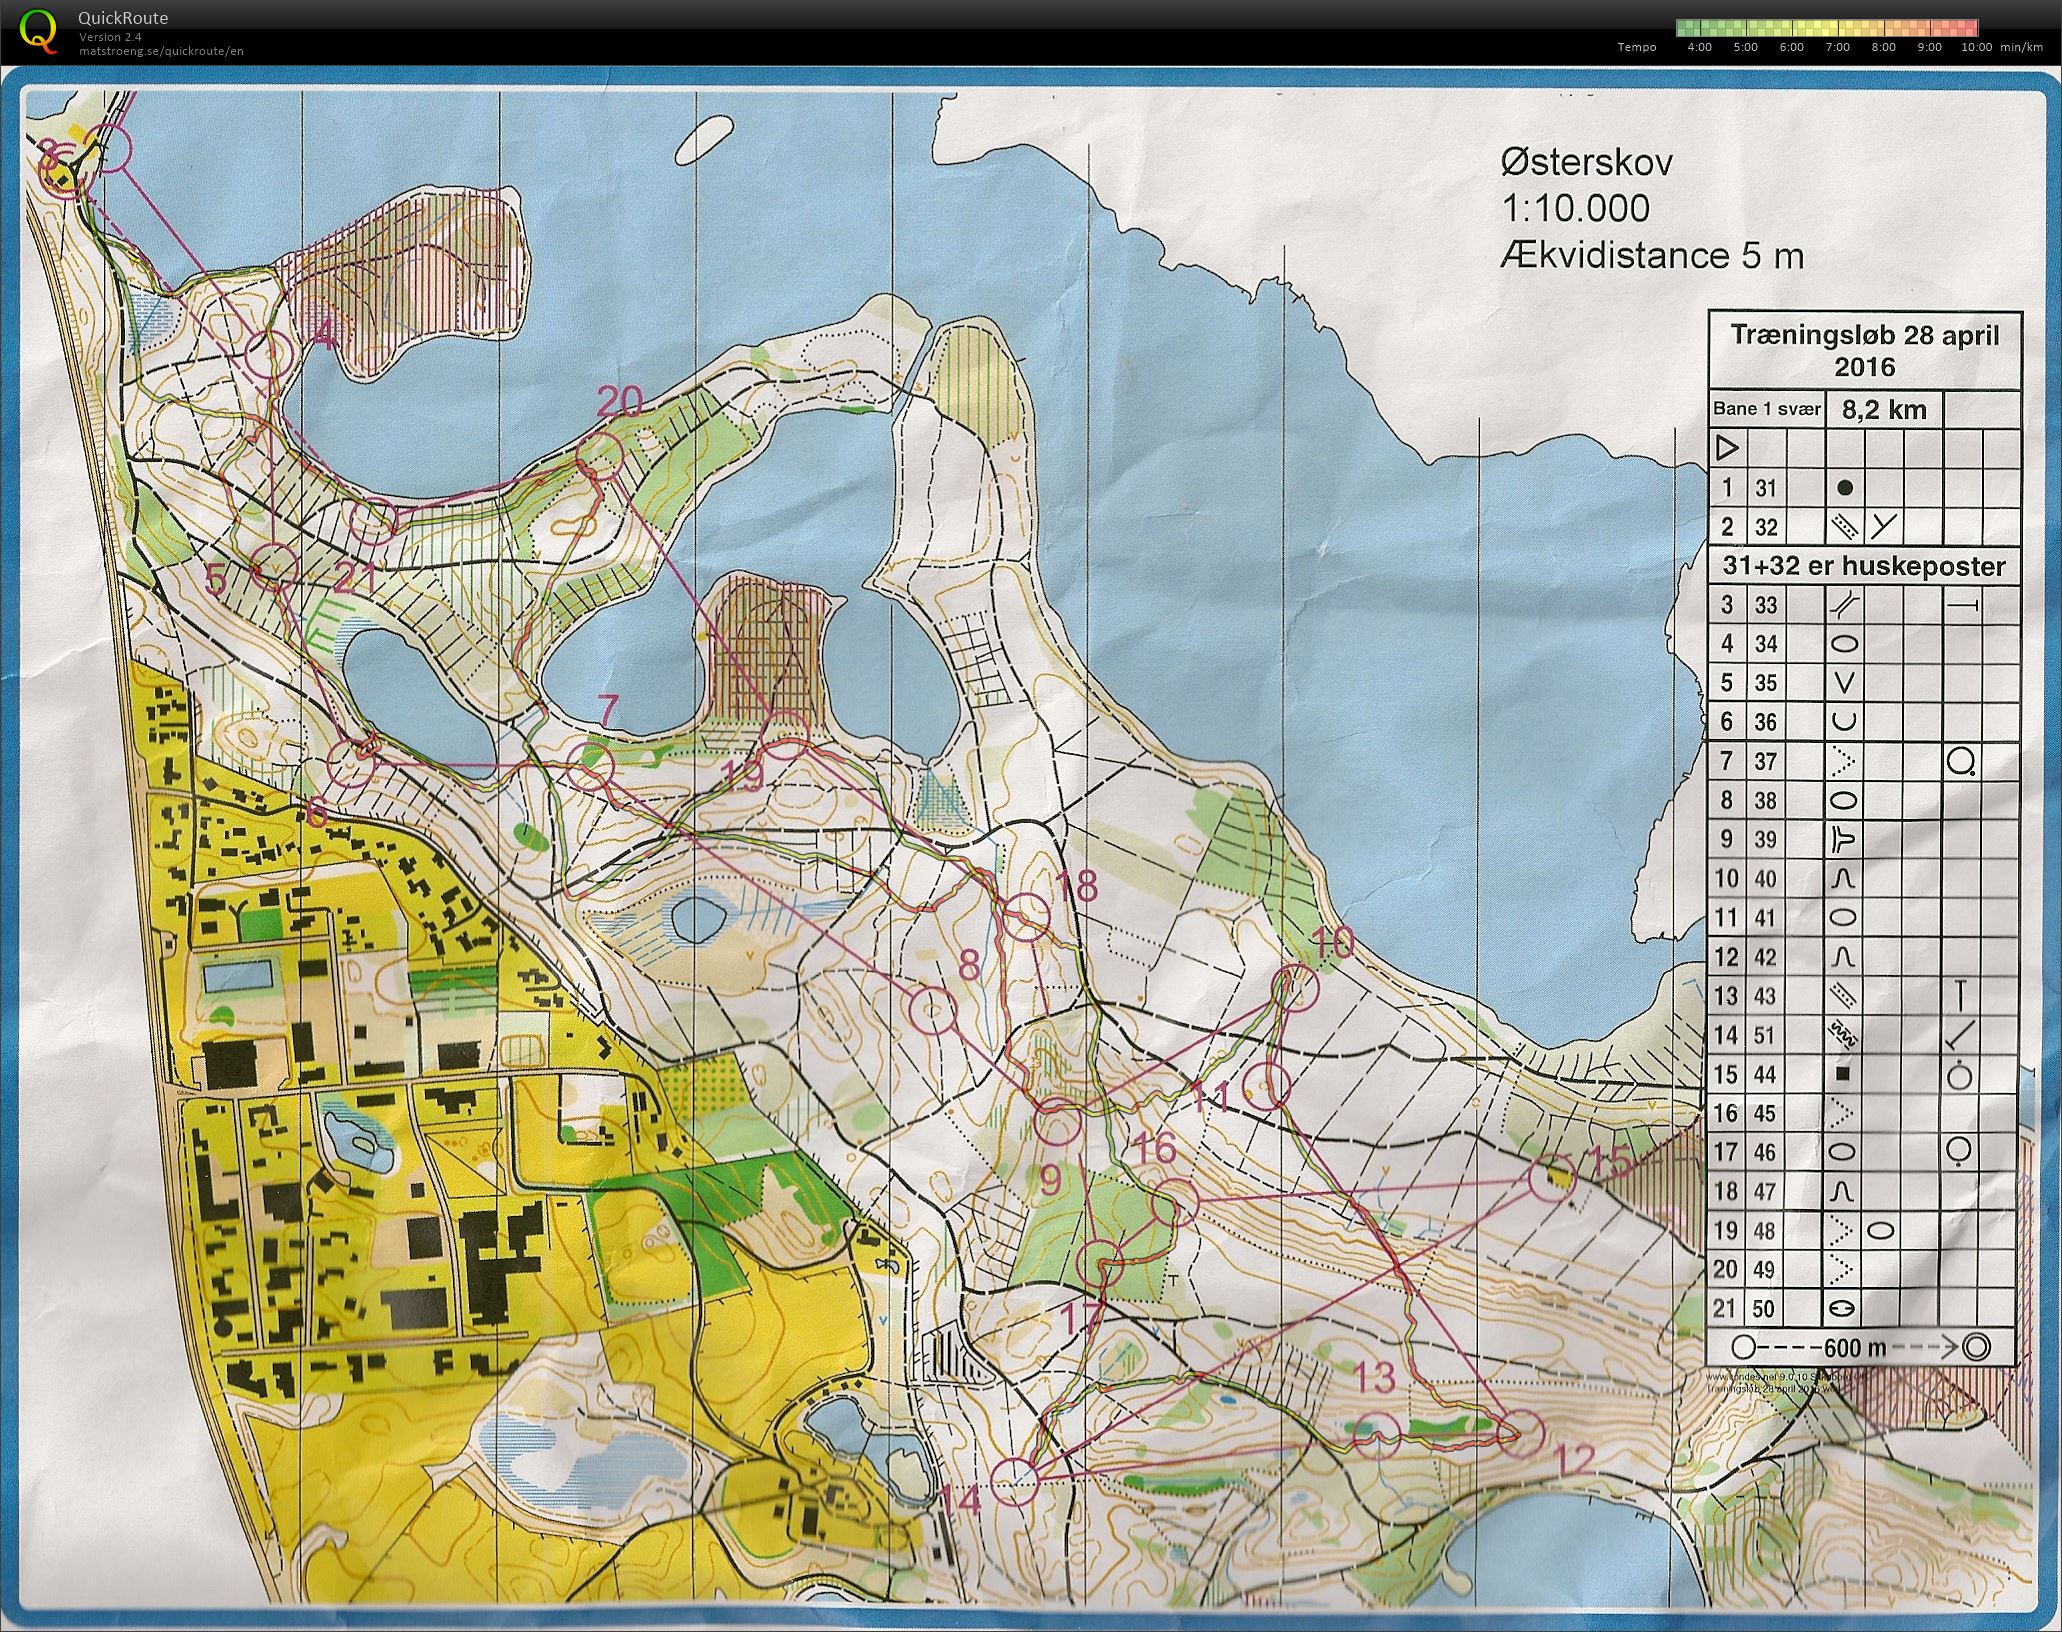
Task: Click the Træningsløb 28 april 2016 header
Action: point(1865,350)
